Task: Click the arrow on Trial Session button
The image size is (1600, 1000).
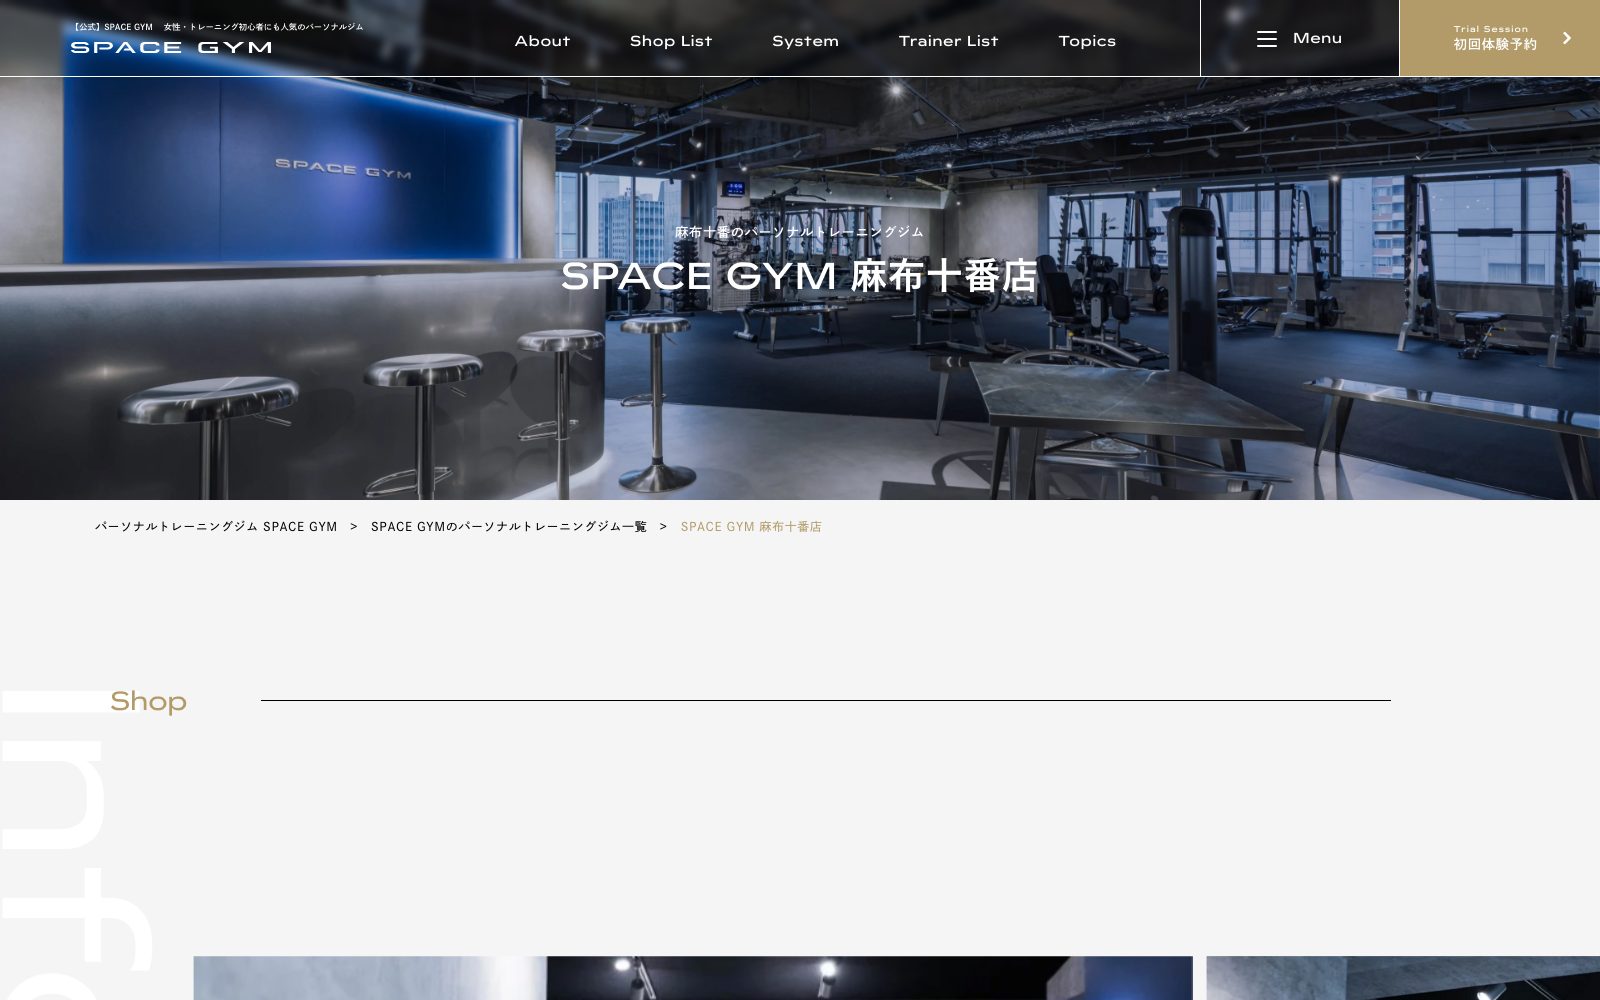Action: point(1567,38)
